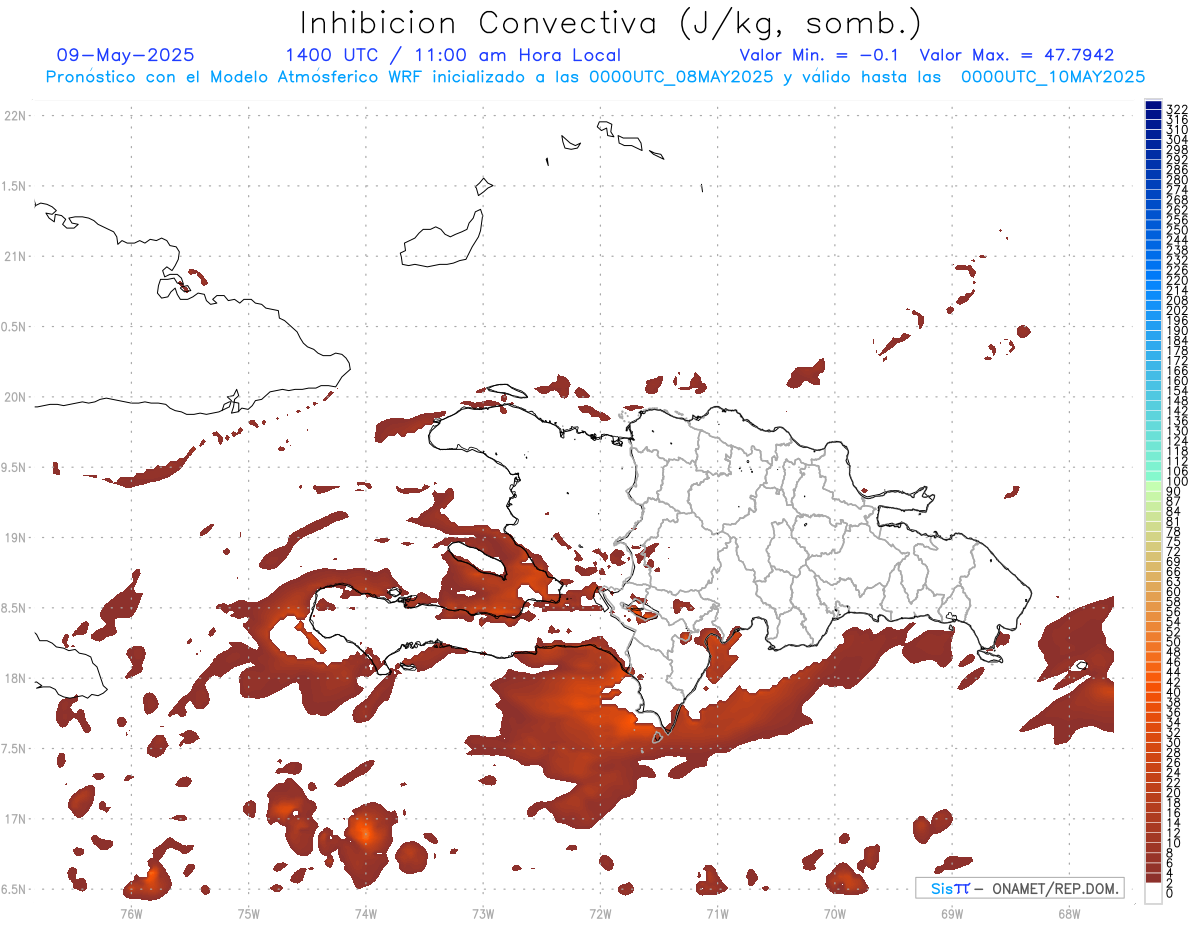The width and height of the screenshot is (1200, 927).
Task: Click the latitude label "20N"
Action: coord(15,397)
